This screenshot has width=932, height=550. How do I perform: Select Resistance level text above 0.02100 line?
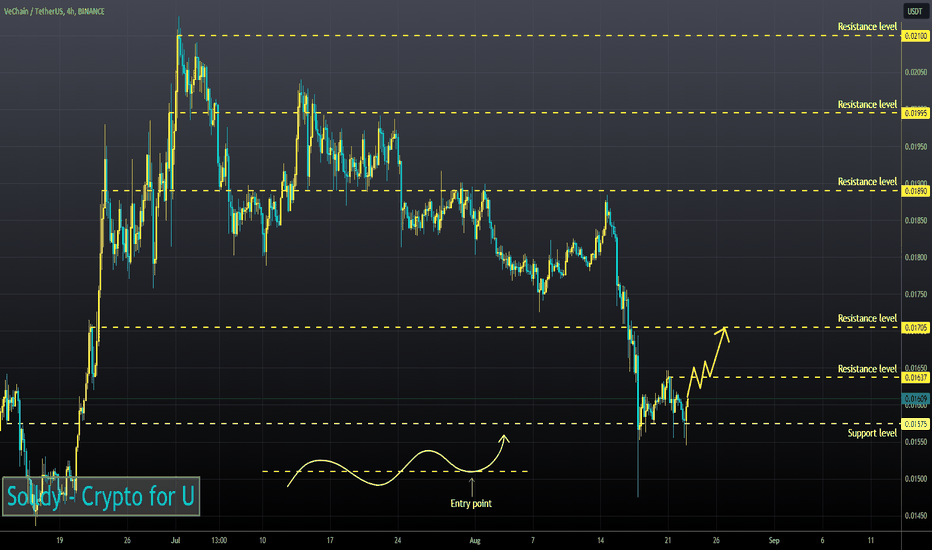(x=867, y=27)
